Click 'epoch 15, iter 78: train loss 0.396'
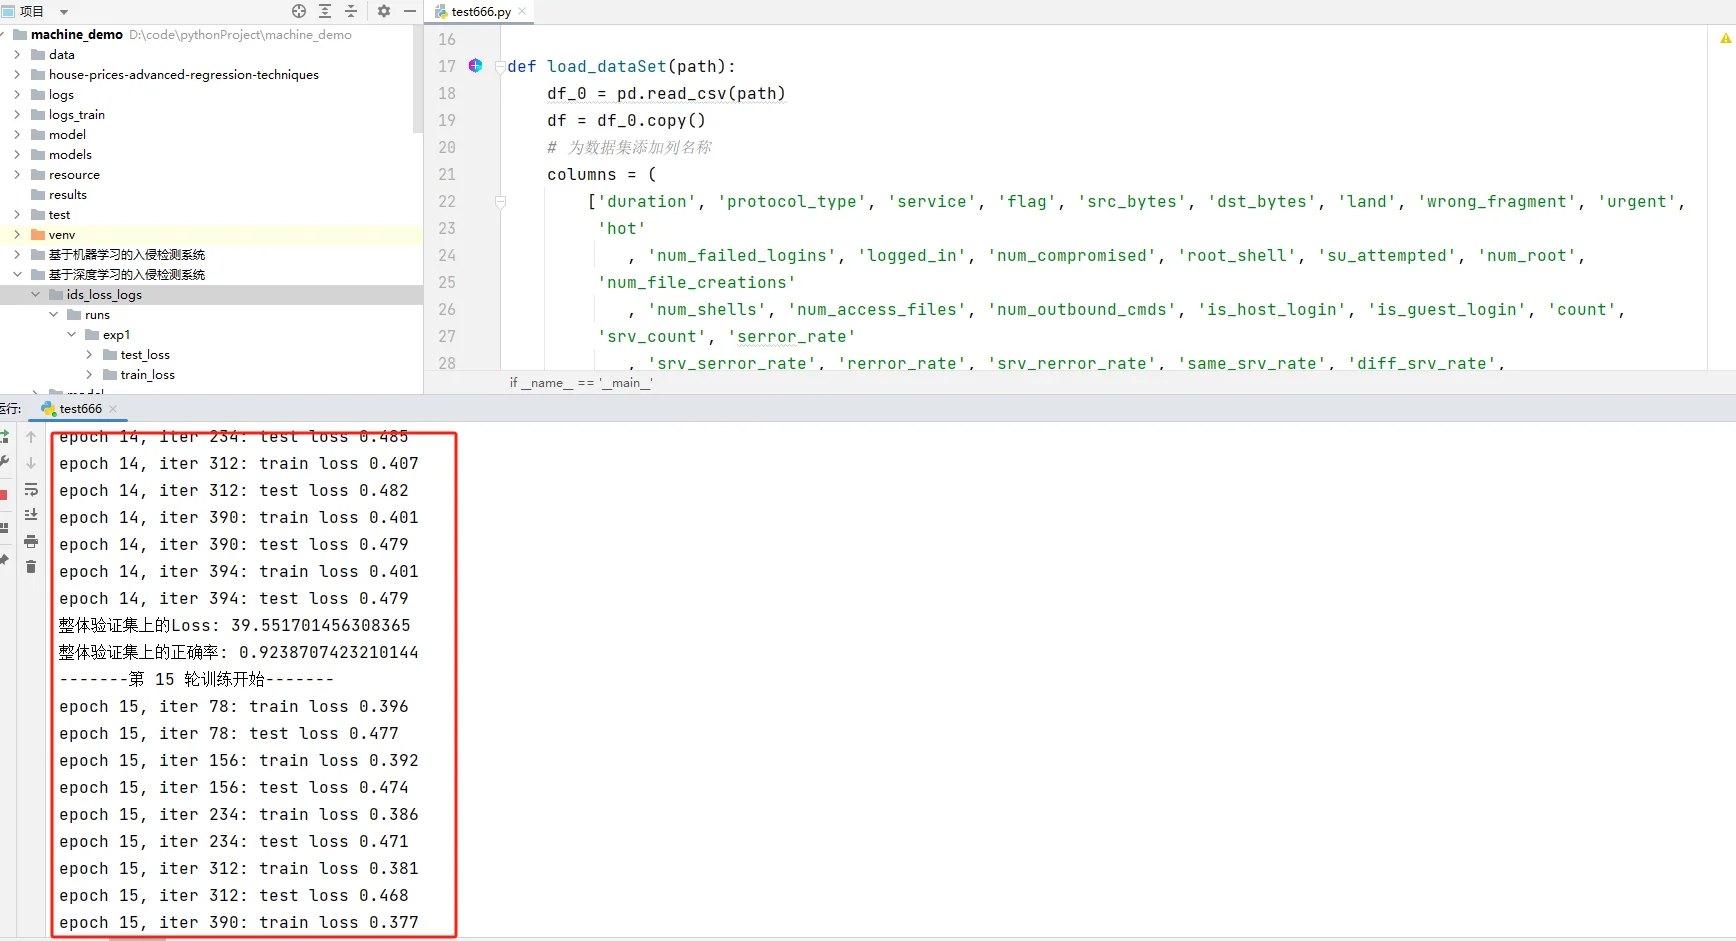The width and height of the screenshot is (1736, 941). point(234,706)
